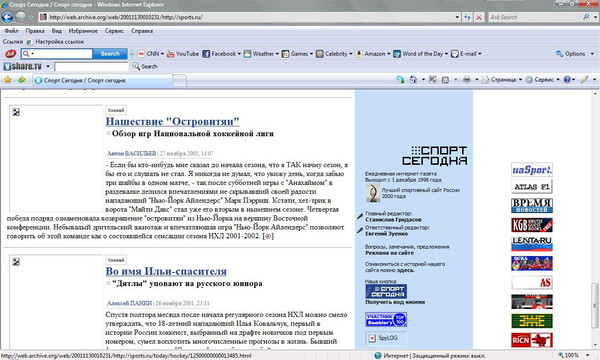Click the Stop loading red X icon
The image size is (600, 360).
point(479,17)
